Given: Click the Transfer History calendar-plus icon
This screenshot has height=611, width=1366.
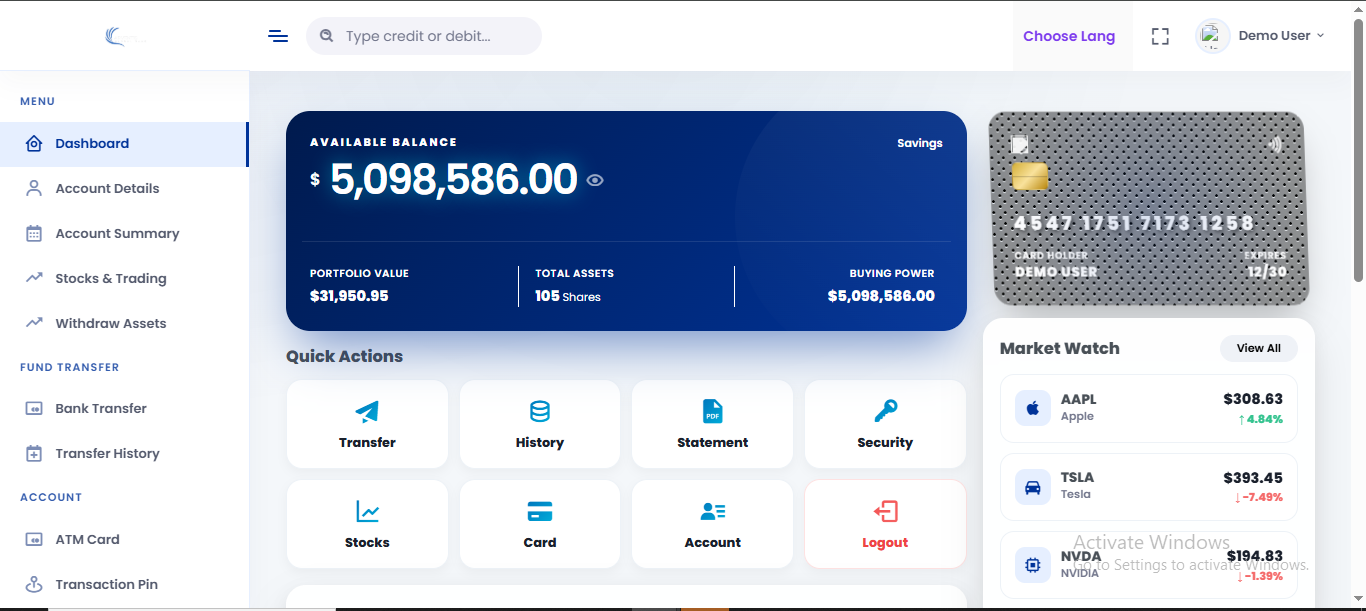Looking at the screenshot, I should point(34,453).
